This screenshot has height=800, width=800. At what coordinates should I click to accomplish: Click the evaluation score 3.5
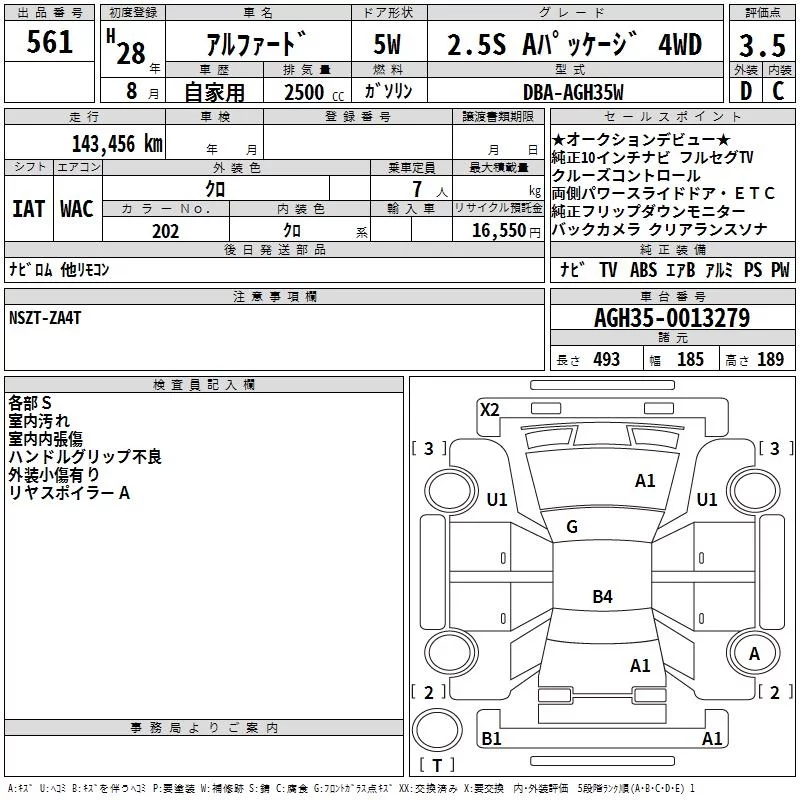[762, 45]
